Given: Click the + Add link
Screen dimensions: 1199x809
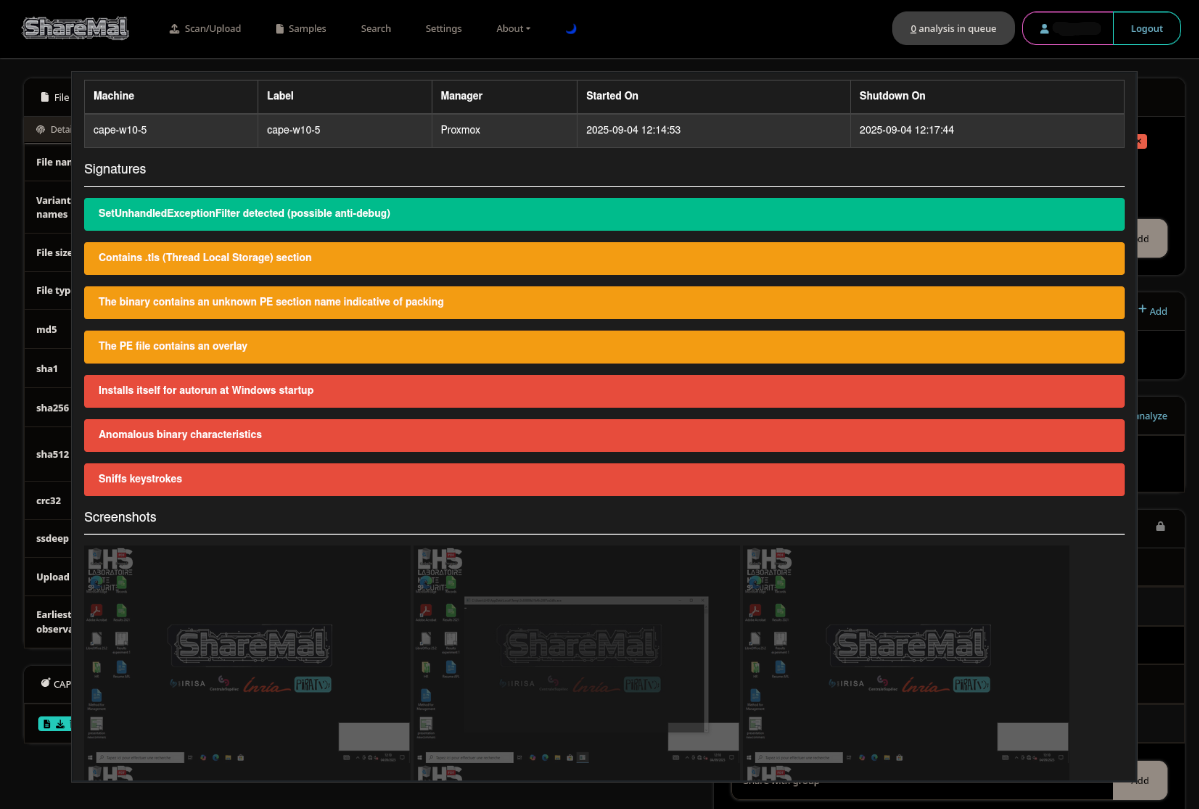Looking at the screenshot, I should click(1153, 311).
